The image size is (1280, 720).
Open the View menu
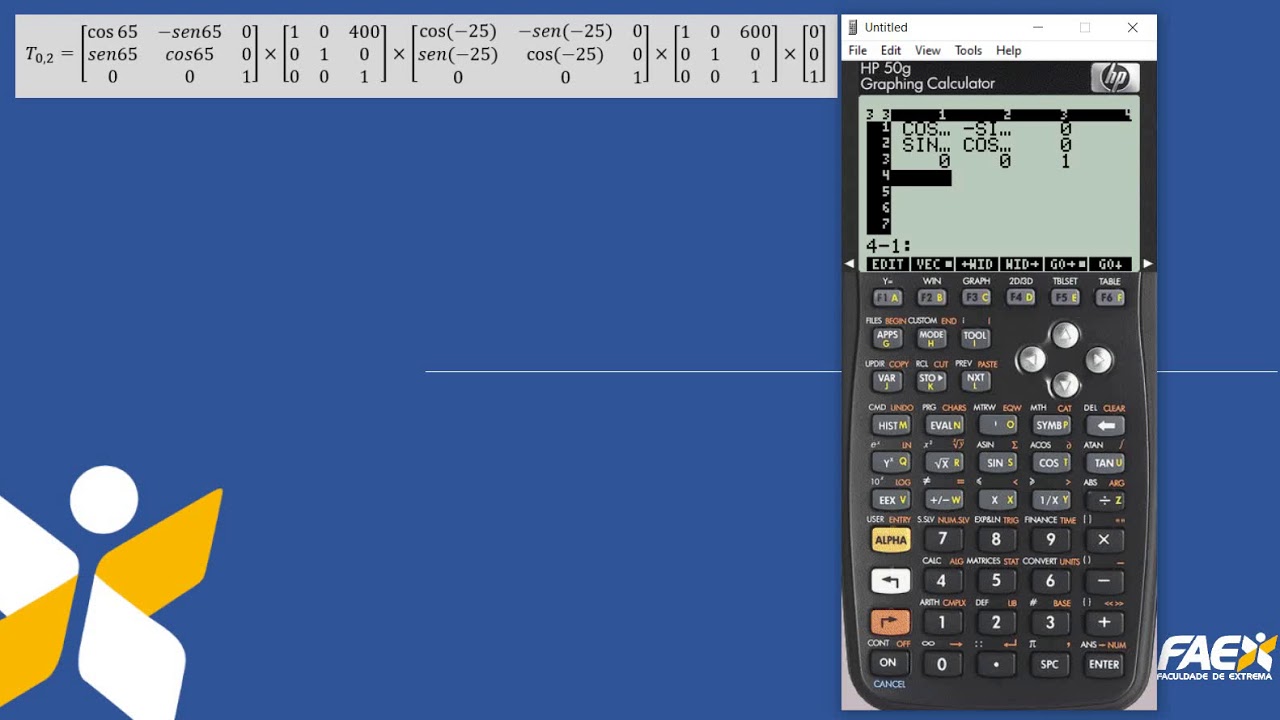tap(927, 50)
